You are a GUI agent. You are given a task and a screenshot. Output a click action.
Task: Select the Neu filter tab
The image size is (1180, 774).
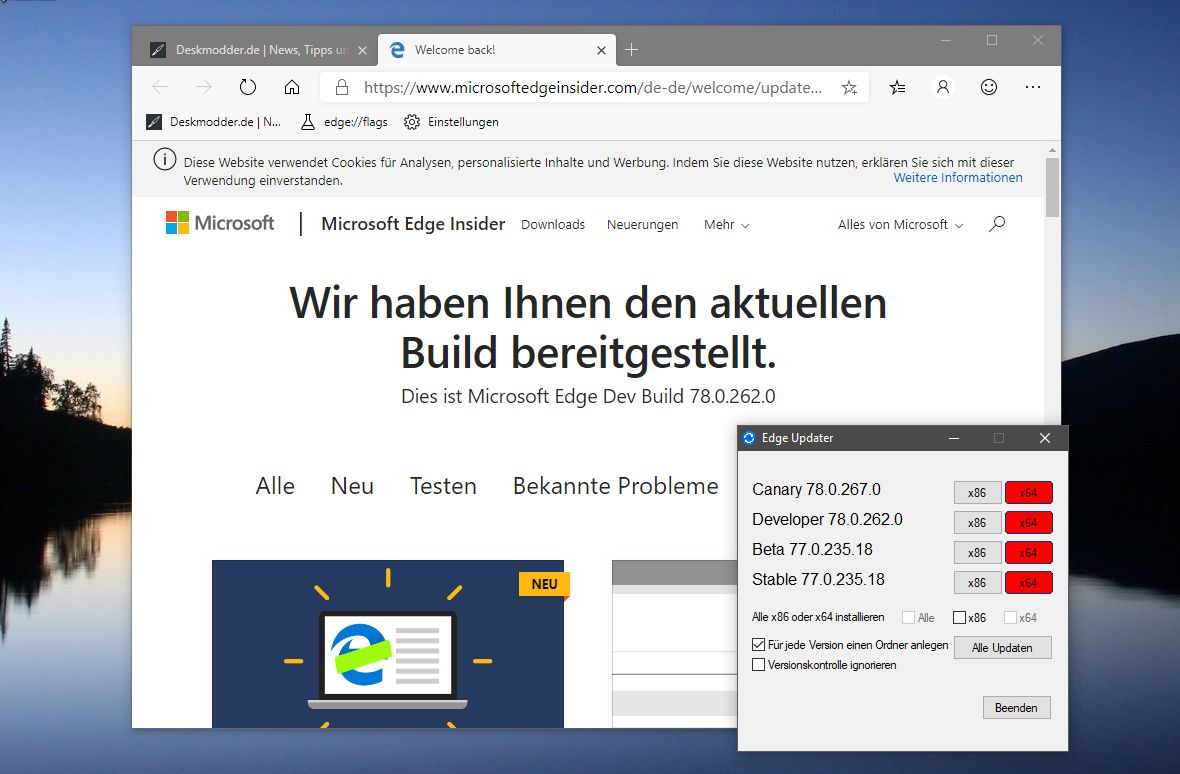[352, 486]
